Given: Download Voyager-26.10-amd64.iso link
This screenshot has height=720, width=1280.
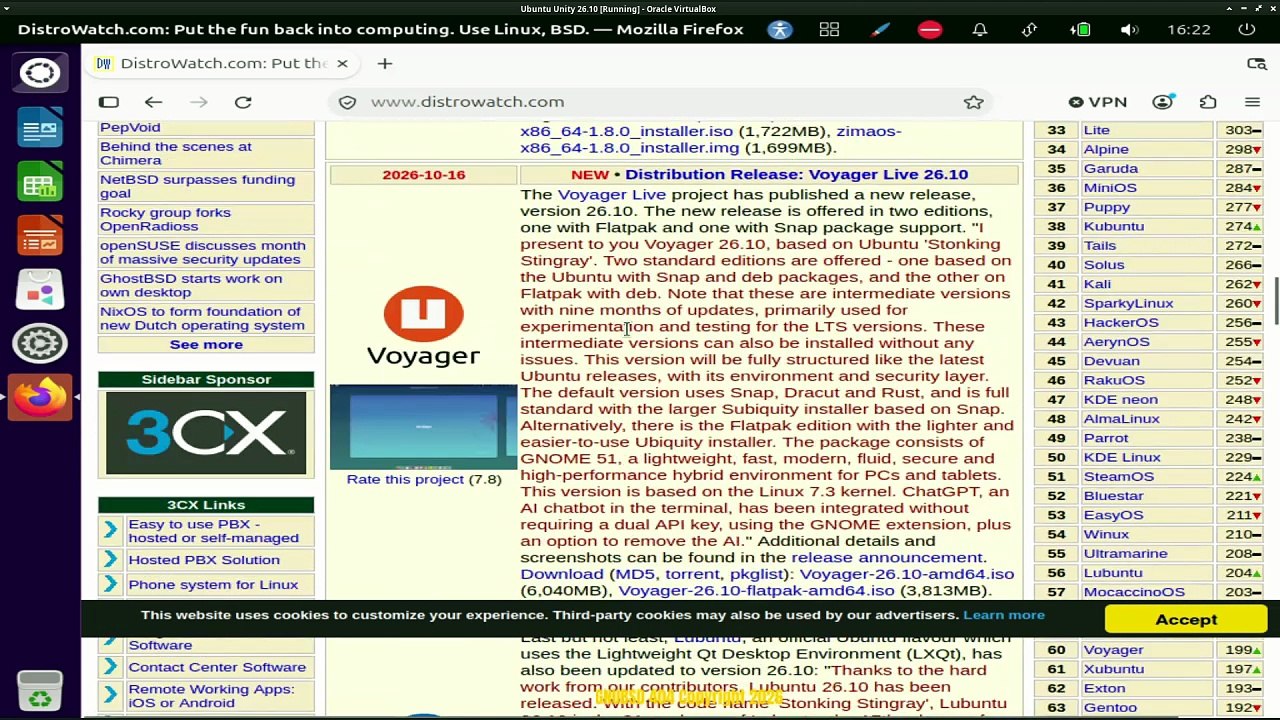Looking at the screenshot, I should coord(906,574).
